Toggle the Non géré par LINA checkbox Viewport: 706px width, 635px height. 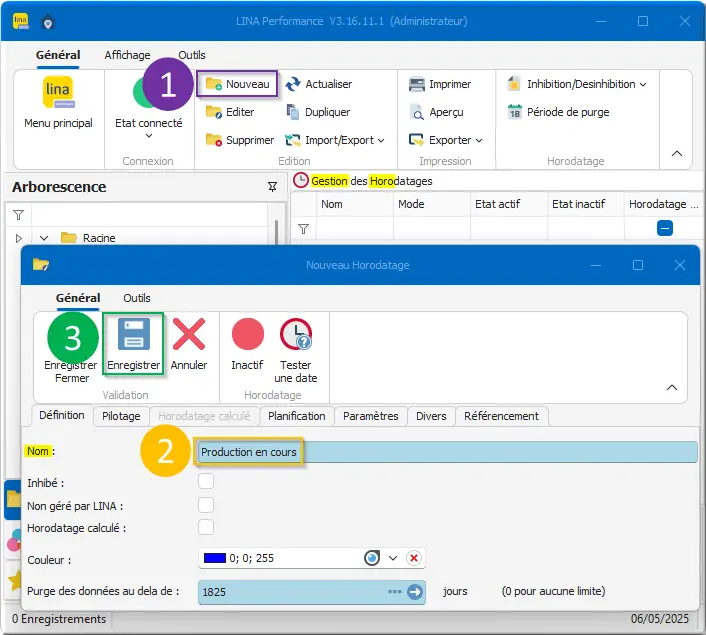[x=206, y=505]
